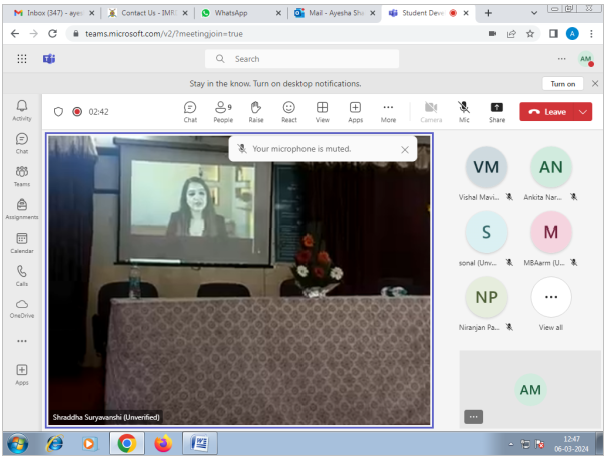Turn on the Camera

tap(431, 111)
